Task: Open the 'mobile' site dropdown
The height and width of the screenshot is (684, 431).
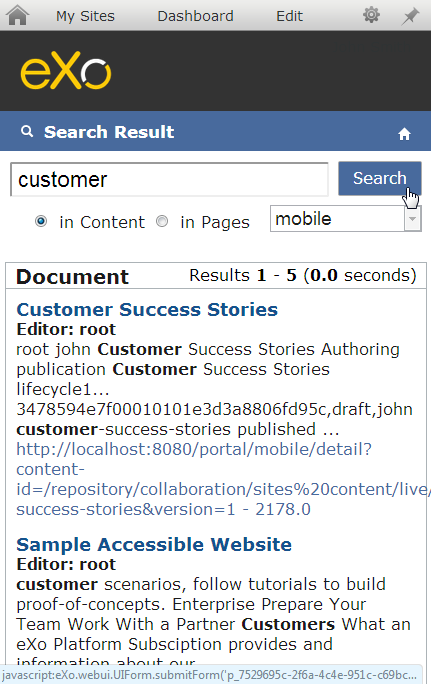Action: 345,219
